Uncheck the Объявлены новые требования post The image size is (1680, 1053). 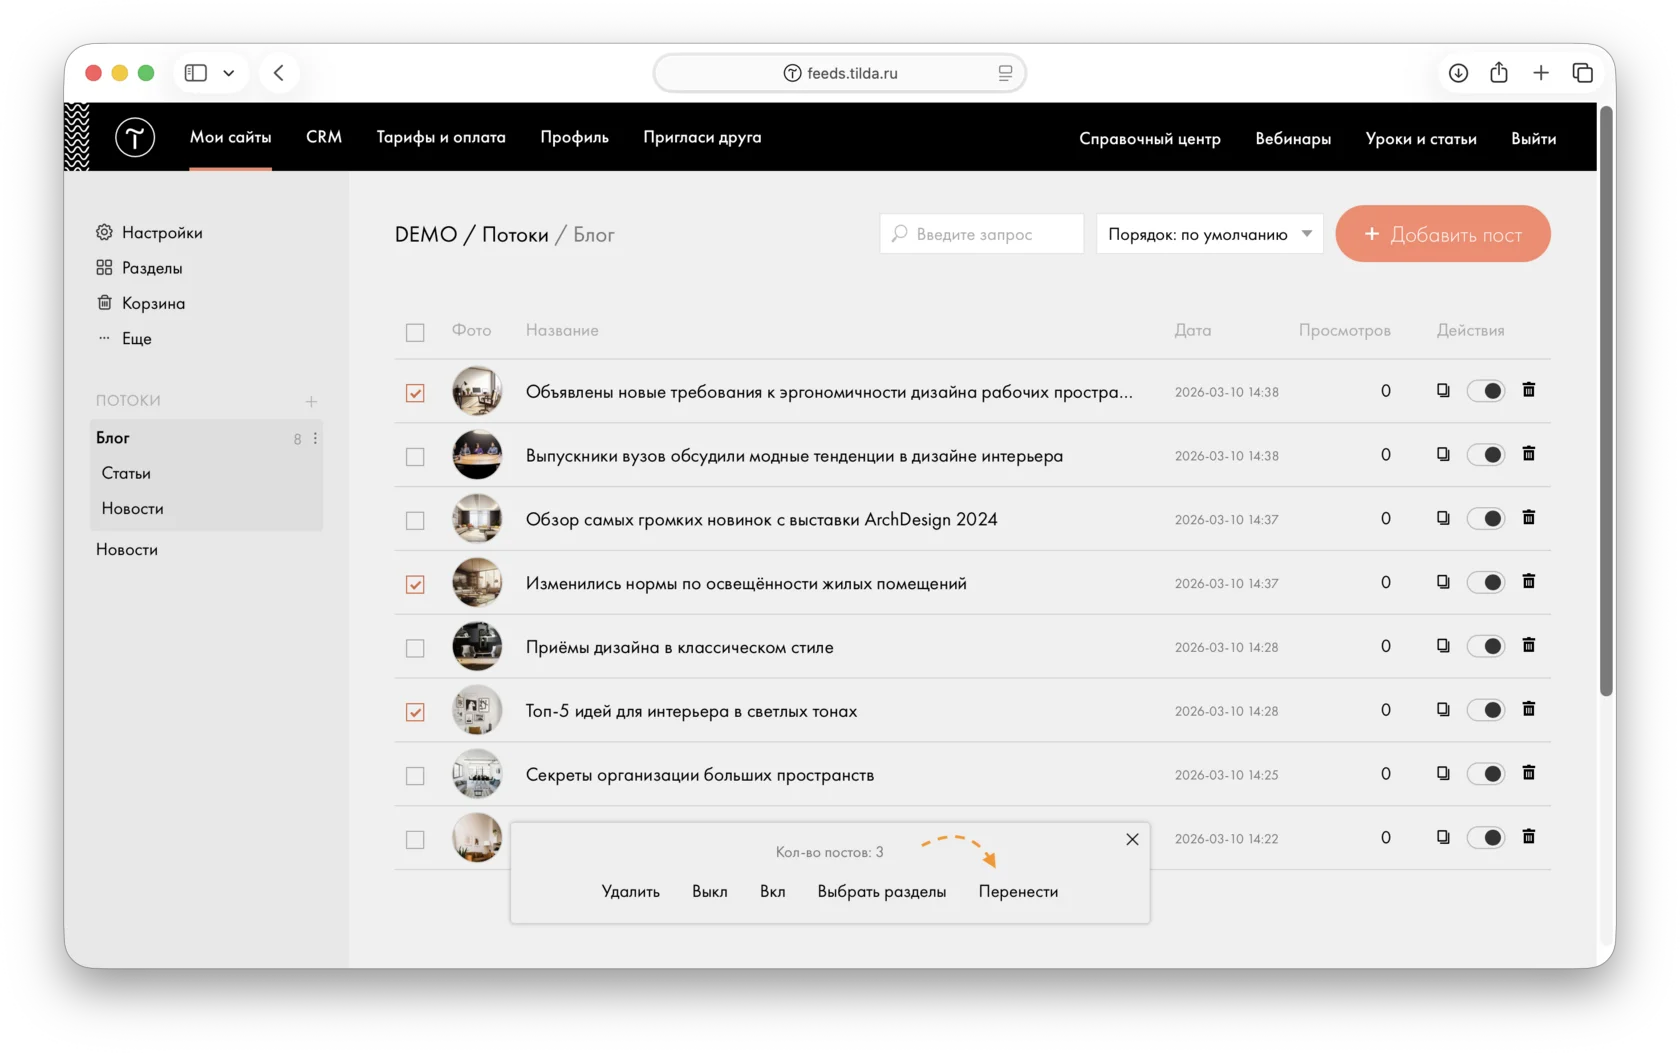[x=415, y=393]
